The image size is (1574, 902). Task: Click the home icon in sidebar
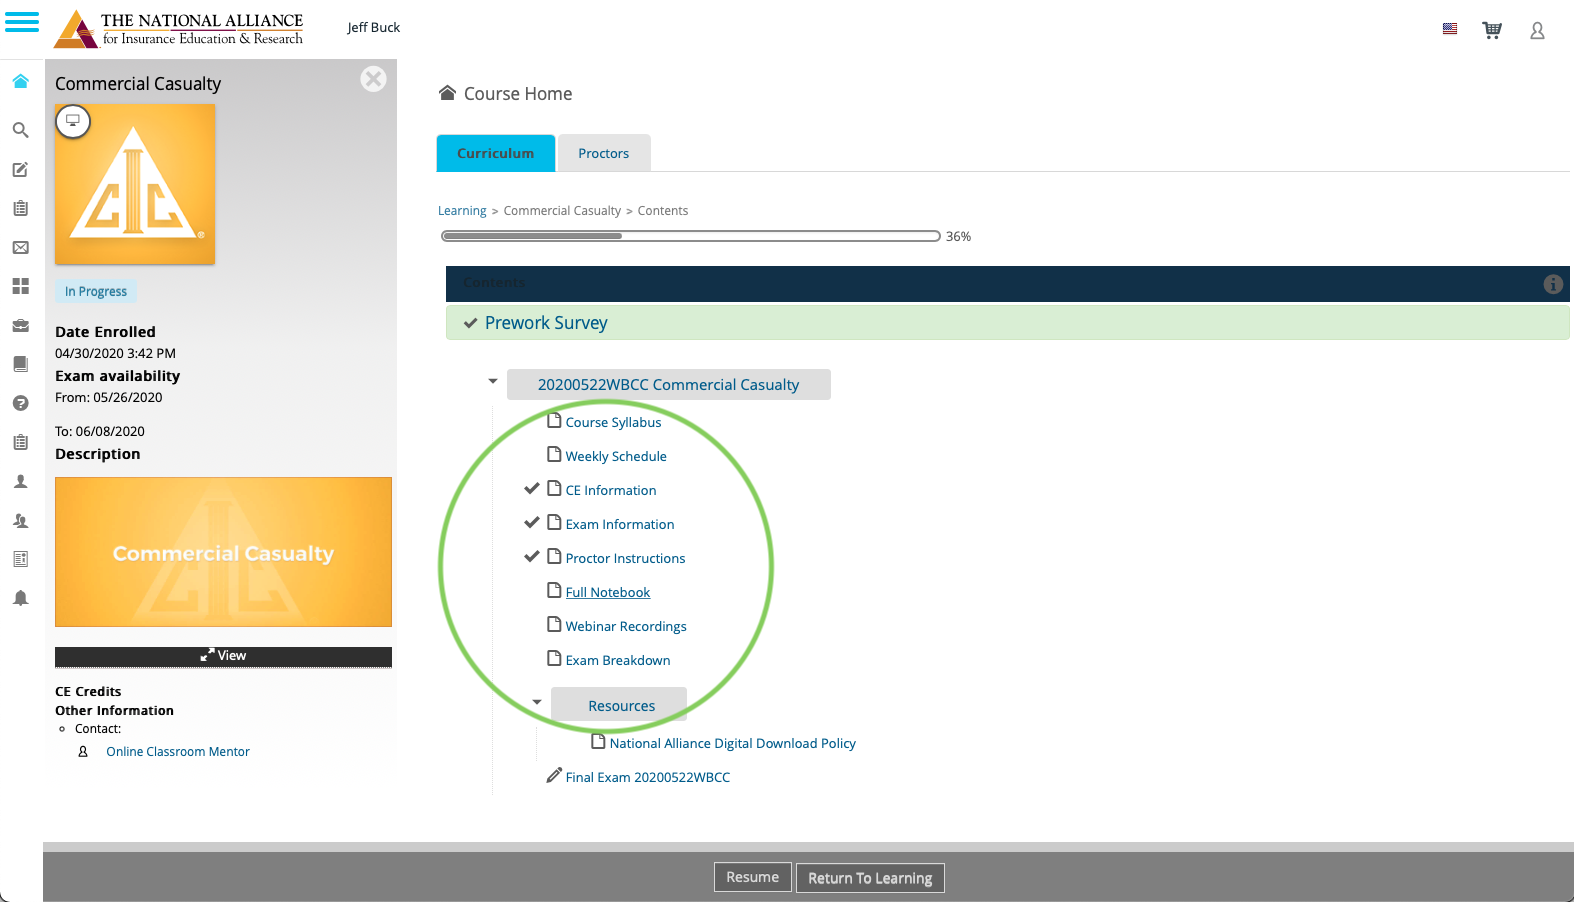(x=20, y=81)
